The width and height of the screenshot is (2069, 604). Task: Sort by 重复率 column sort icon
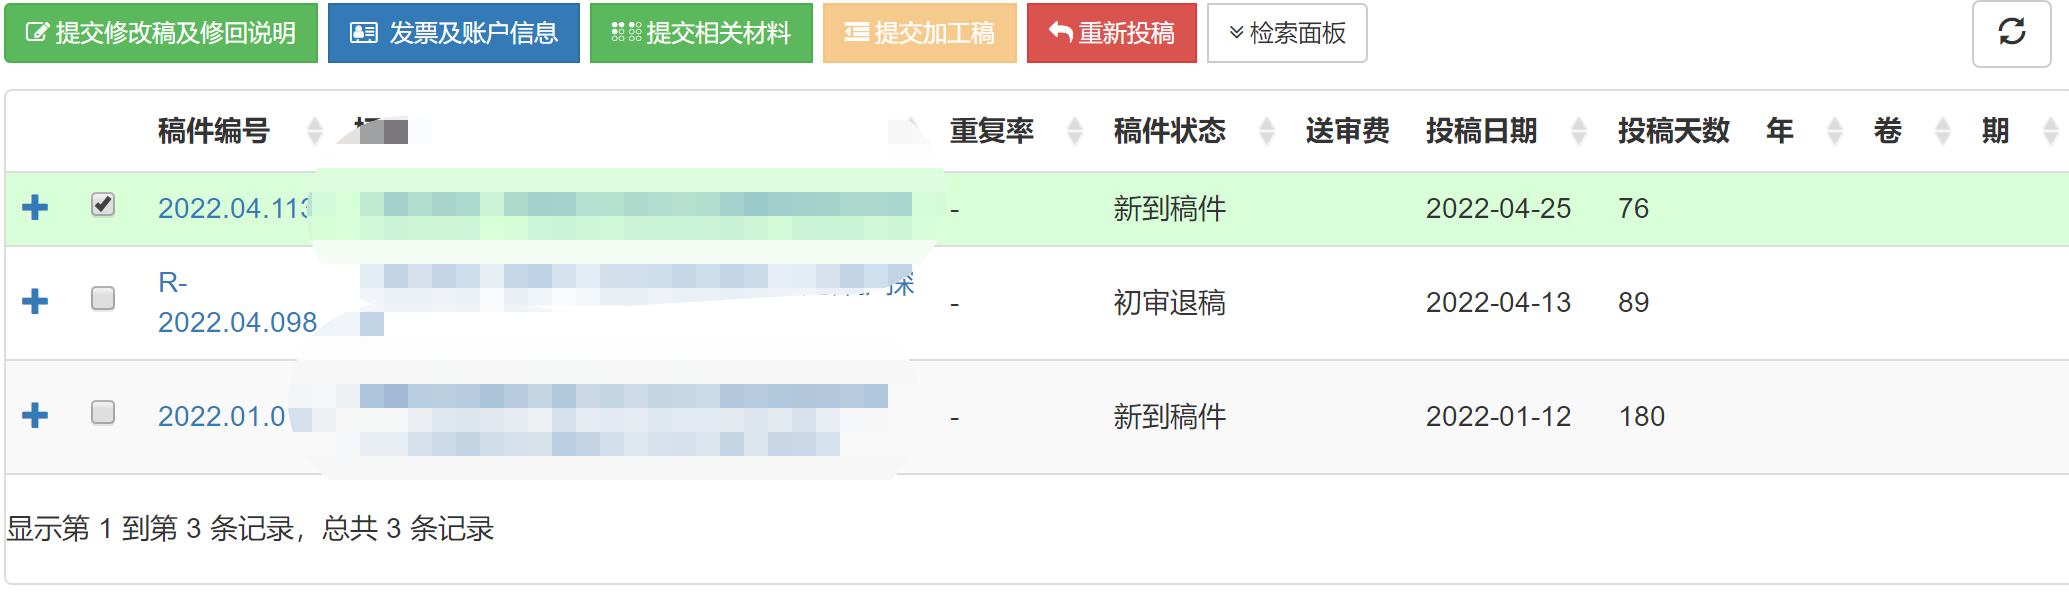click(x=1075, y=131)
